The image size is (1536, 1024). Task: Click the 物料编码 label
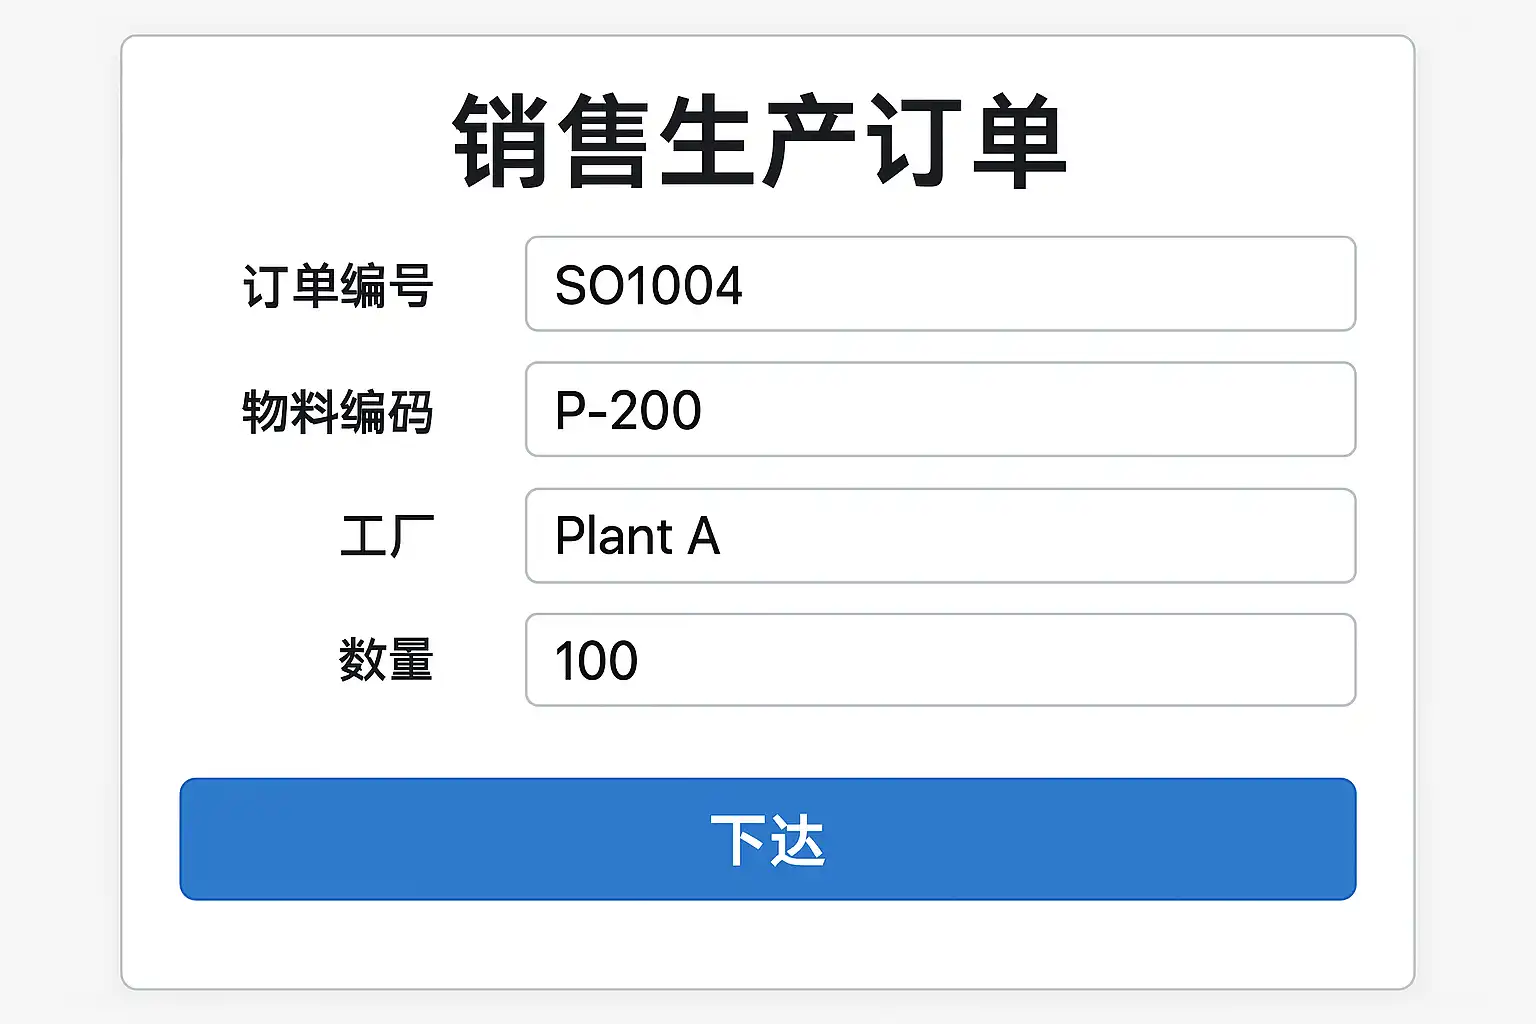338,411
